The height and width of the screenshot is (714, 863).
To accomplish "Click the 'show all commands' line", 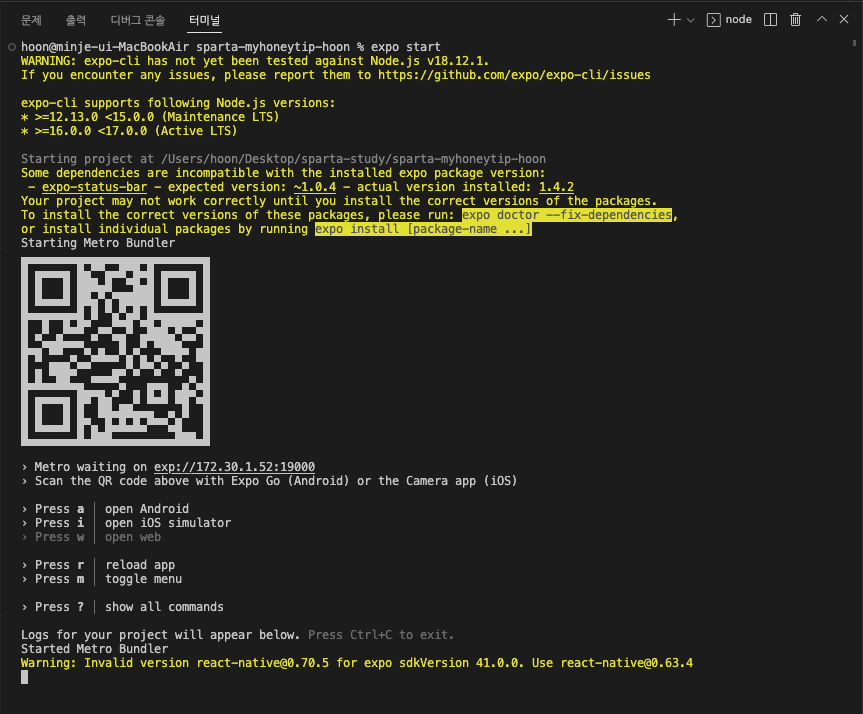I will [x=165, y=607].
